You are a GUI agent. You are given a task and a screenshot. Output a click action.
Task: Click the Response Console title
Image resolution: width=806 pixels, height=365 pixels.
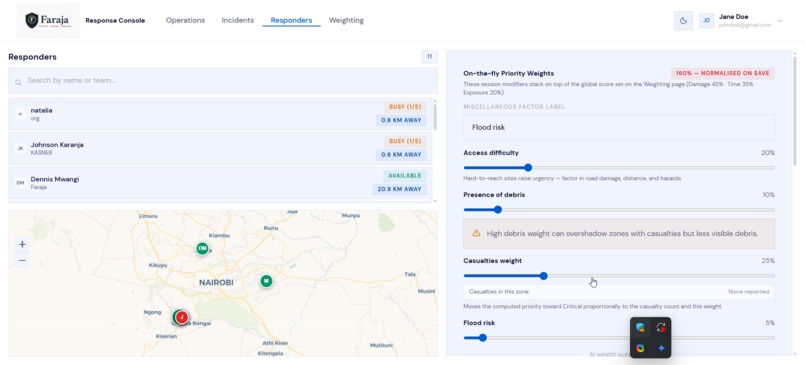coord(115,21)
